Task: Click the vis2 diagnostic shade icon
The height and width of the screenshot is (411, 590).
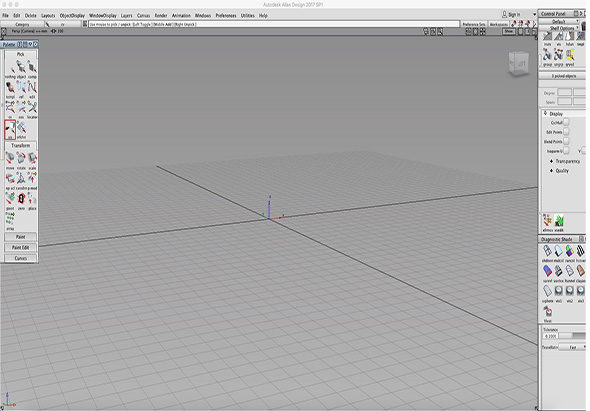Action: [570, 294]
